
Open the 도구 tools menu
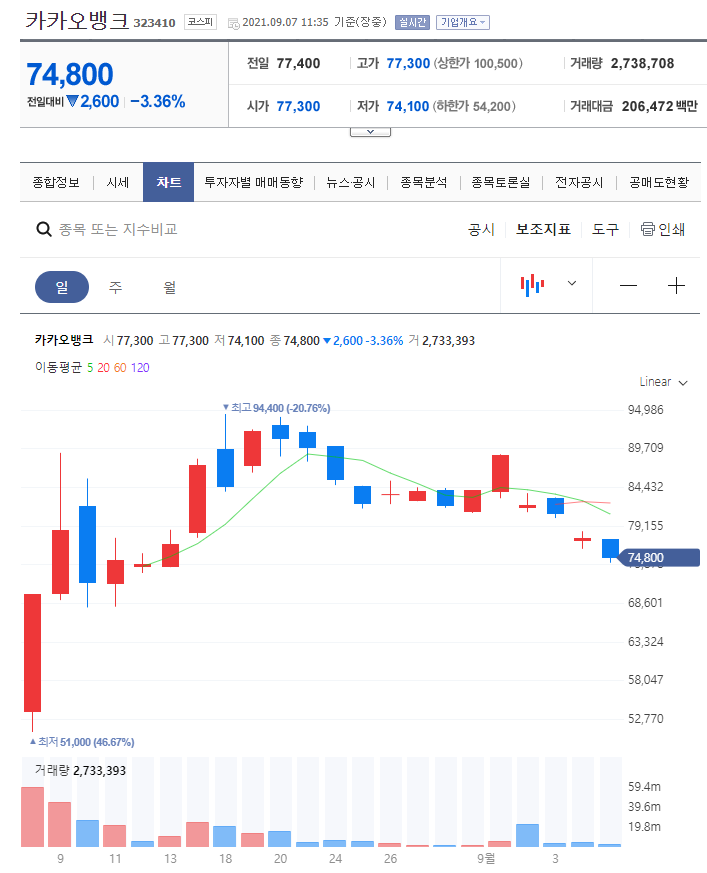pyautogui.click(x=605, y=229)
